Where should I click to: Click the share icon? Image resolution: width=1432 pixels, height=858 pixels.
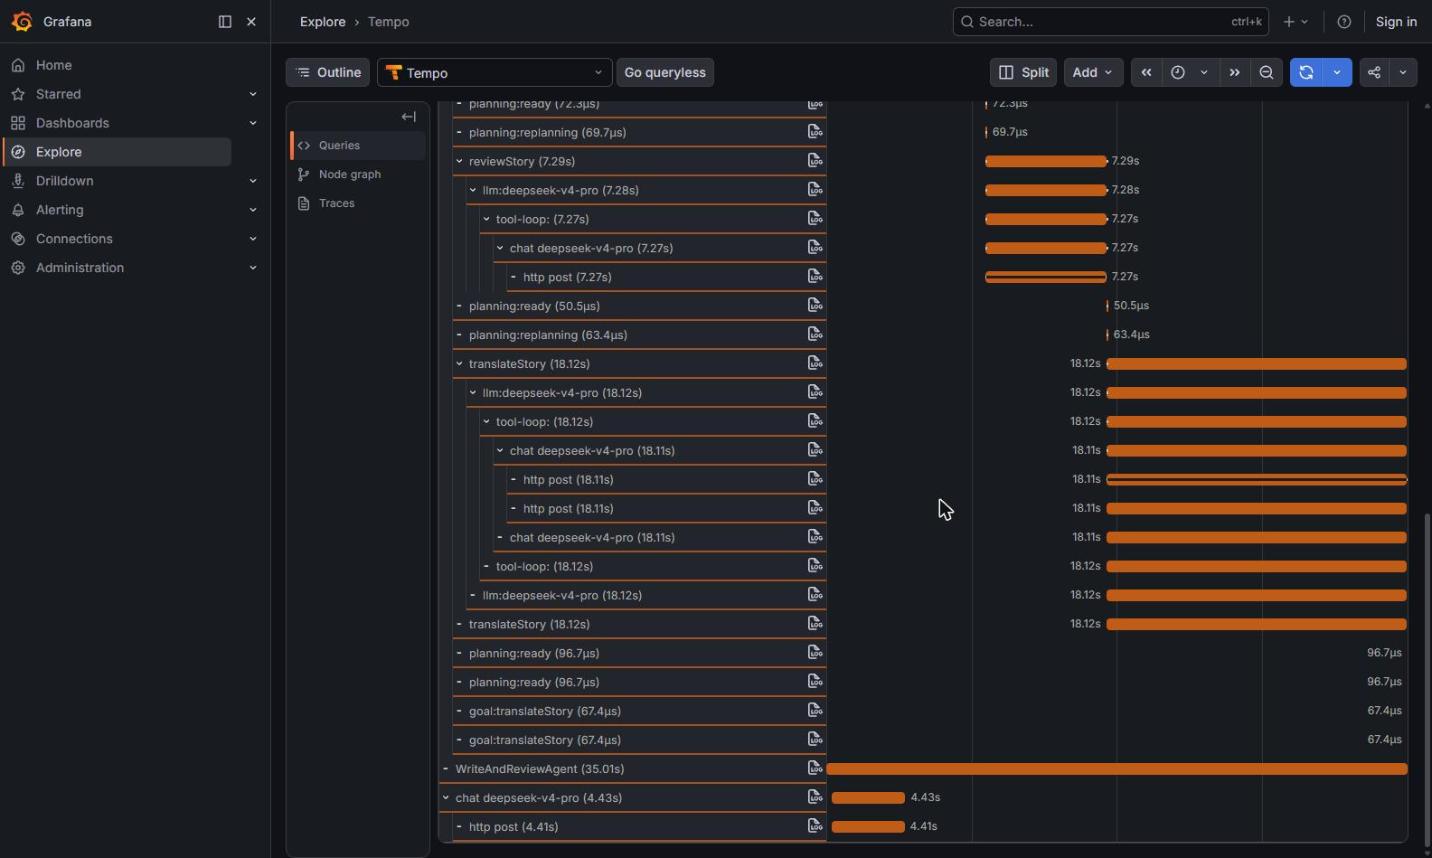1374,72
